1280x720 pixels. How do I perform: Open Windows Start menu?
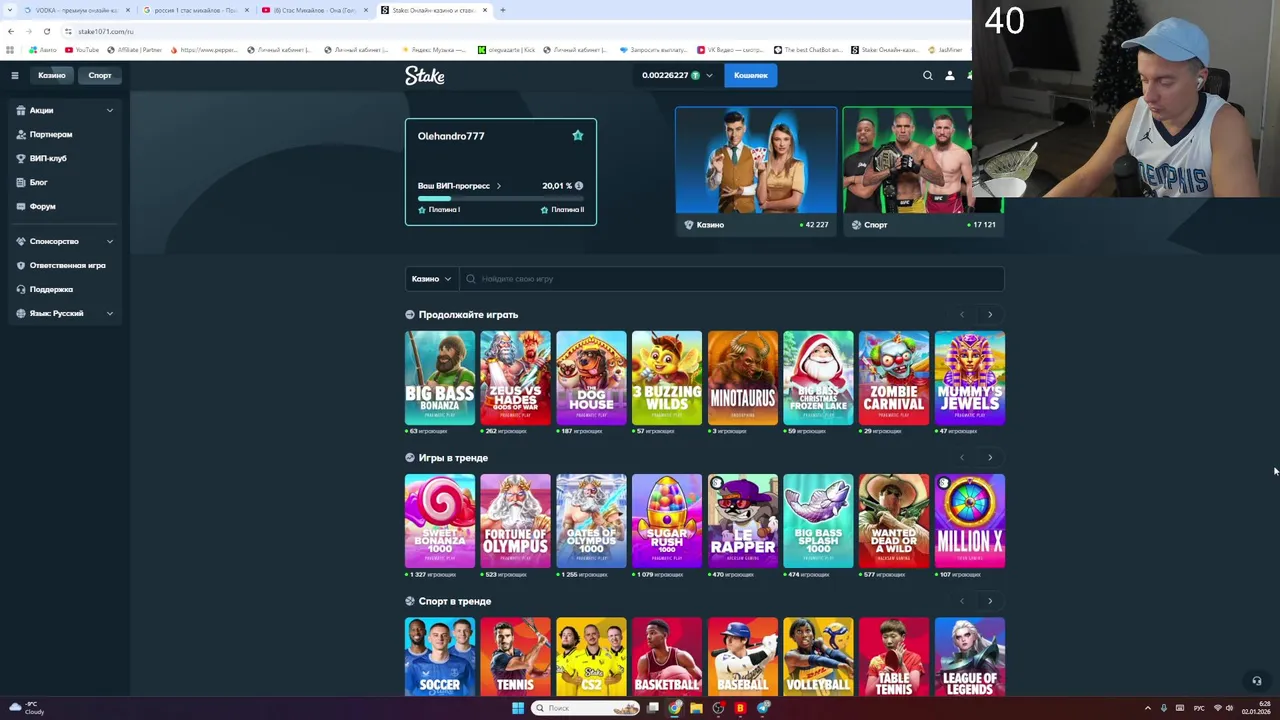(517, 708)
